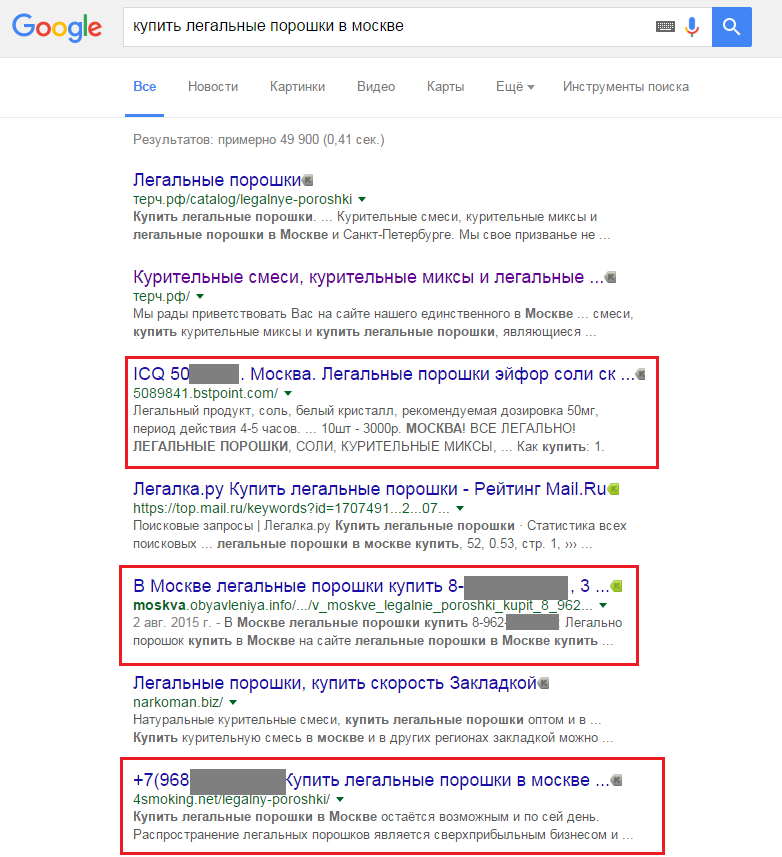The width and height of the screenshot is (782, 857).
Task: Open the on-screen keyboard icon in search box
Action: click(x=665, y=26)
